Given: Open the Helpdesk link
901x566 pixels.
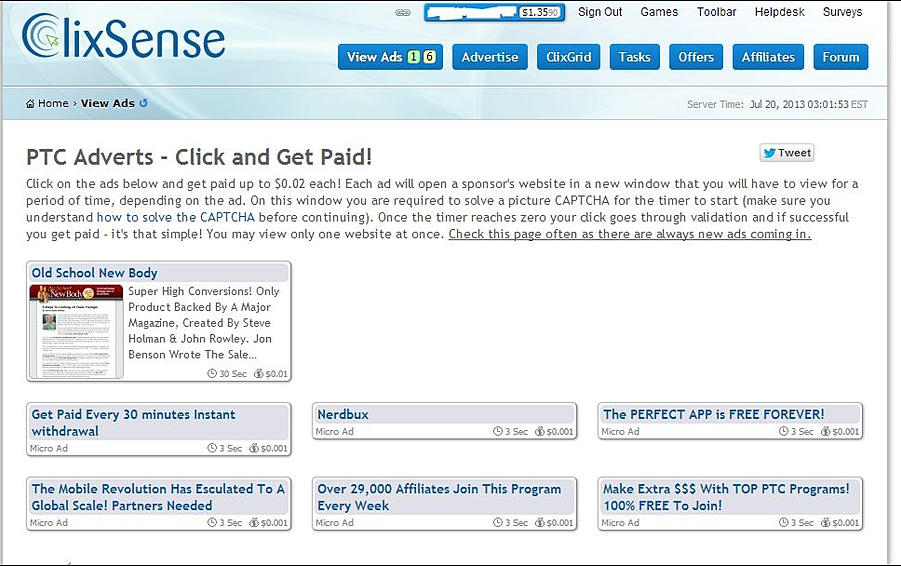Looking at the screenshot, I should 779,11.
